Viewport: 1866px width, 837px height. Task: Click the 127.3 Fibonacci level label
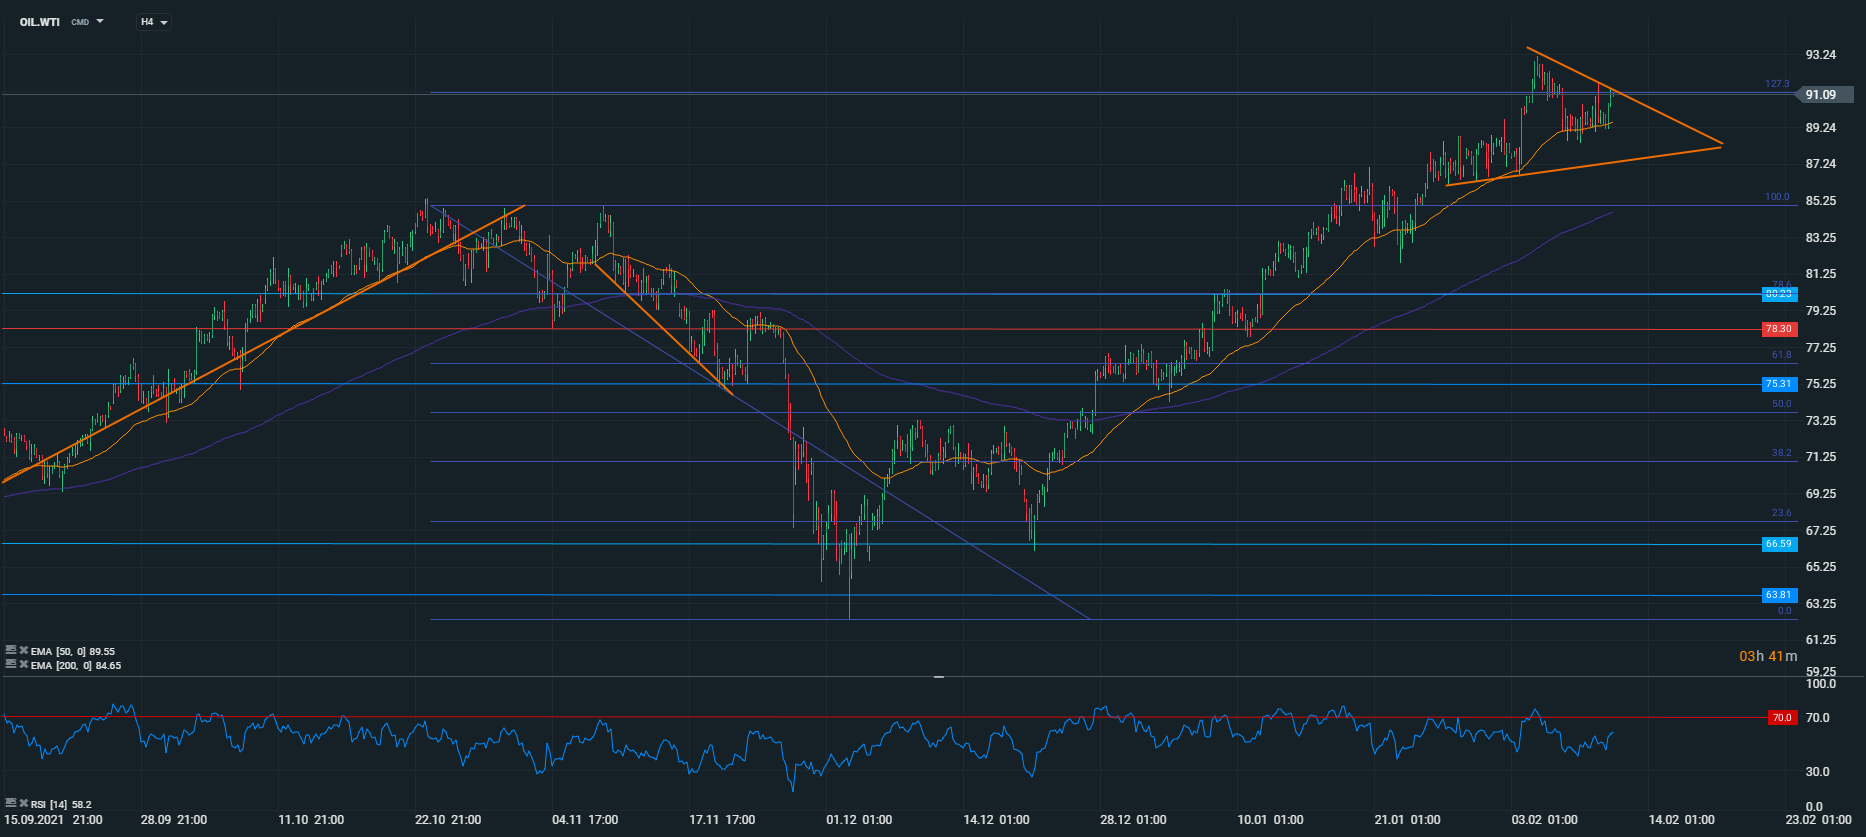click(x=1777, y=84)
